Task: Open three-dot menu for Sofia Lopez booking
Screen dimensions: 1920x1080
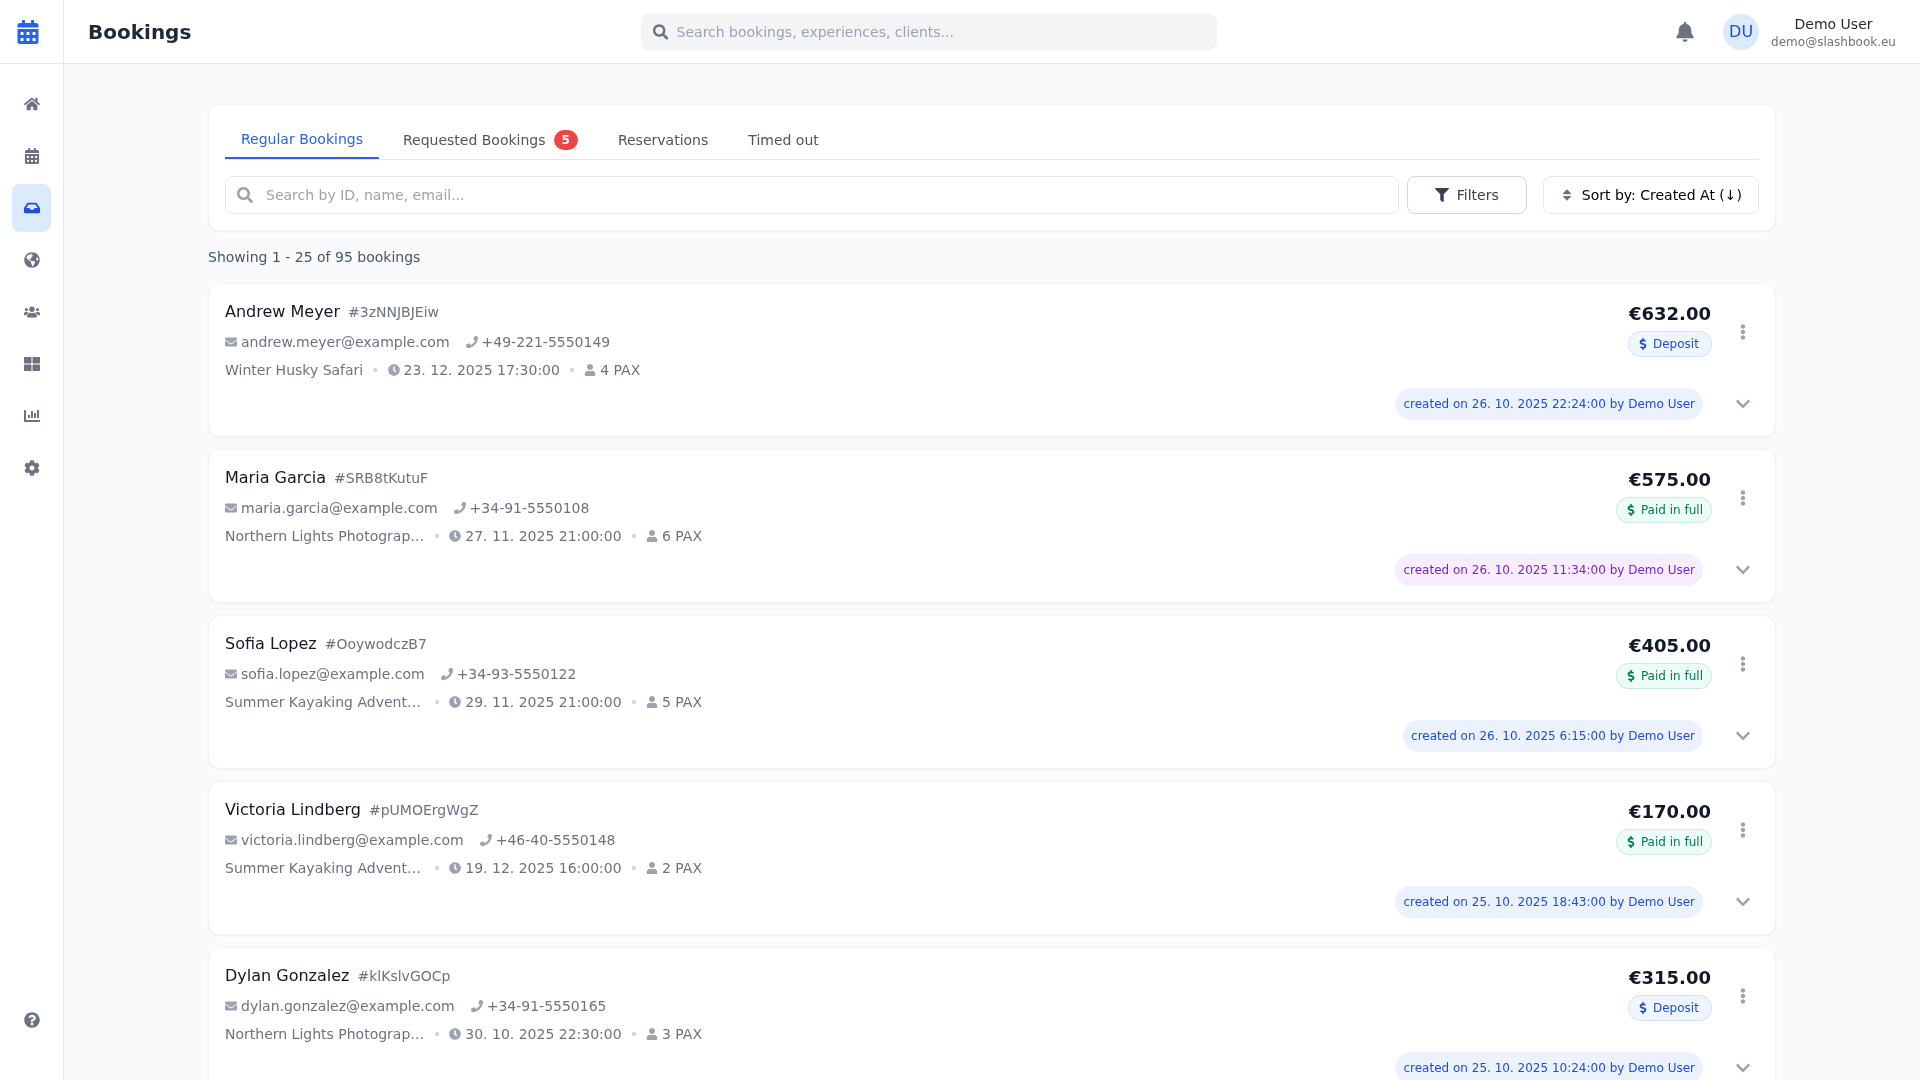Action: 1742,664
